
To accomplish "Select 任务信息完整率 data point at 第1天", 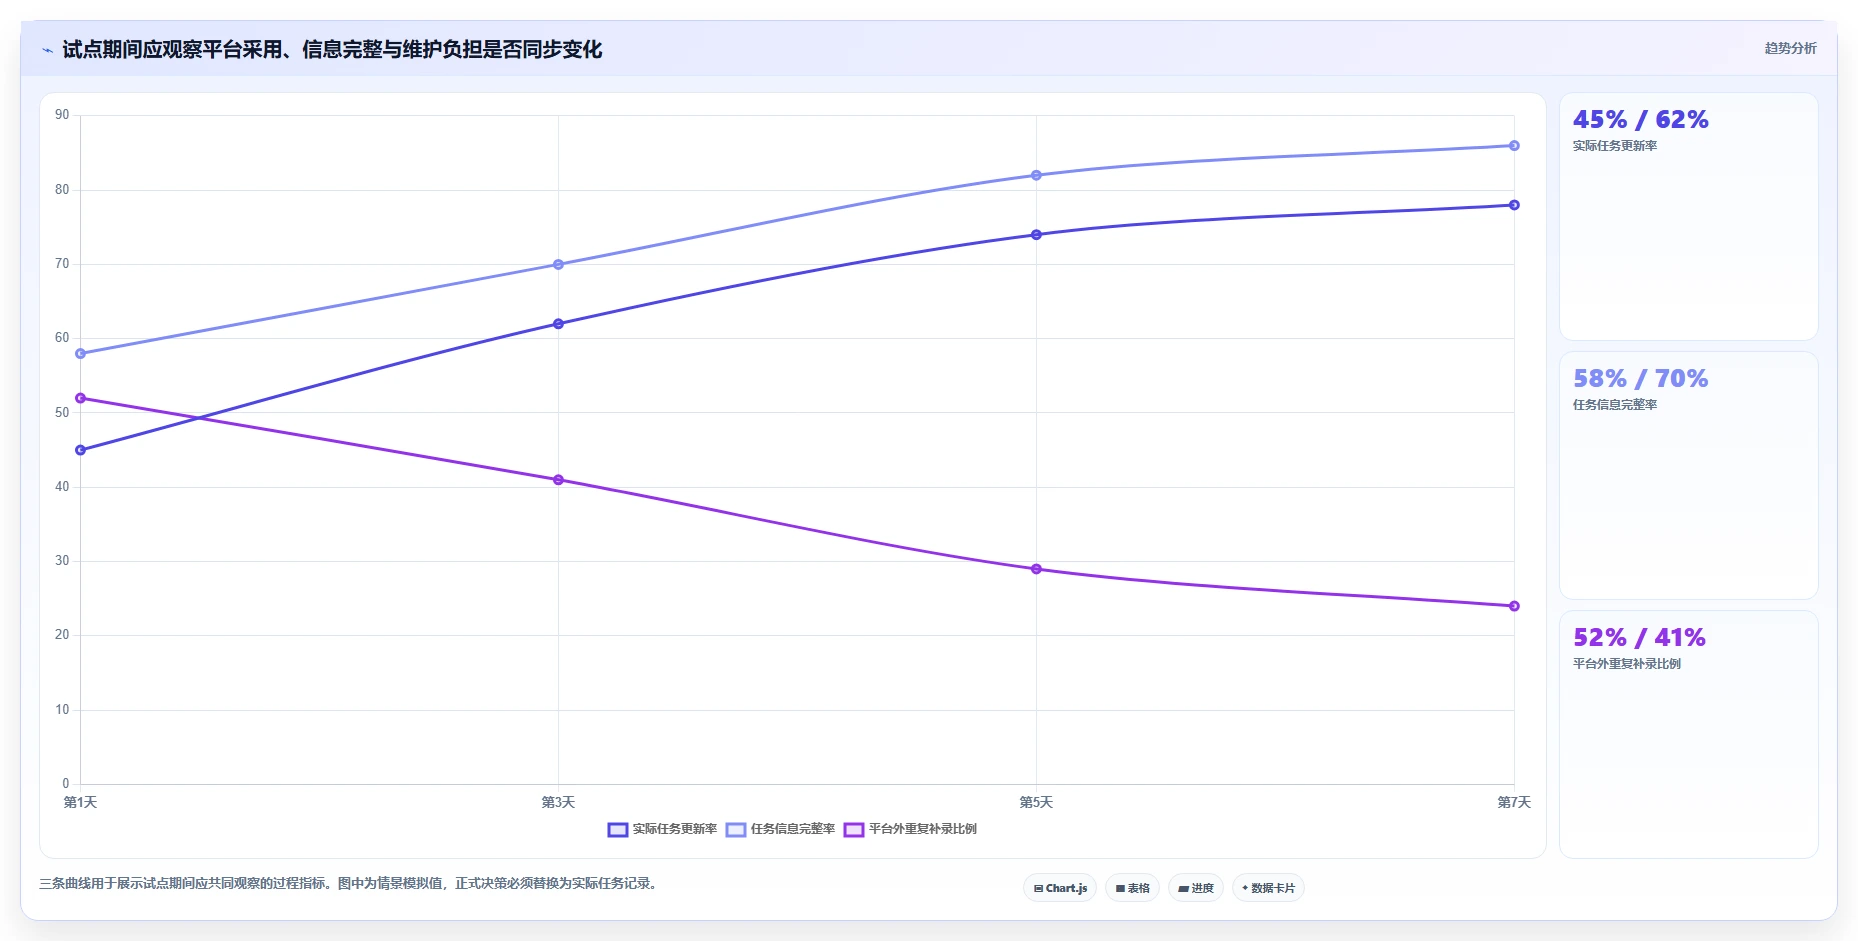I will [81, 353].
